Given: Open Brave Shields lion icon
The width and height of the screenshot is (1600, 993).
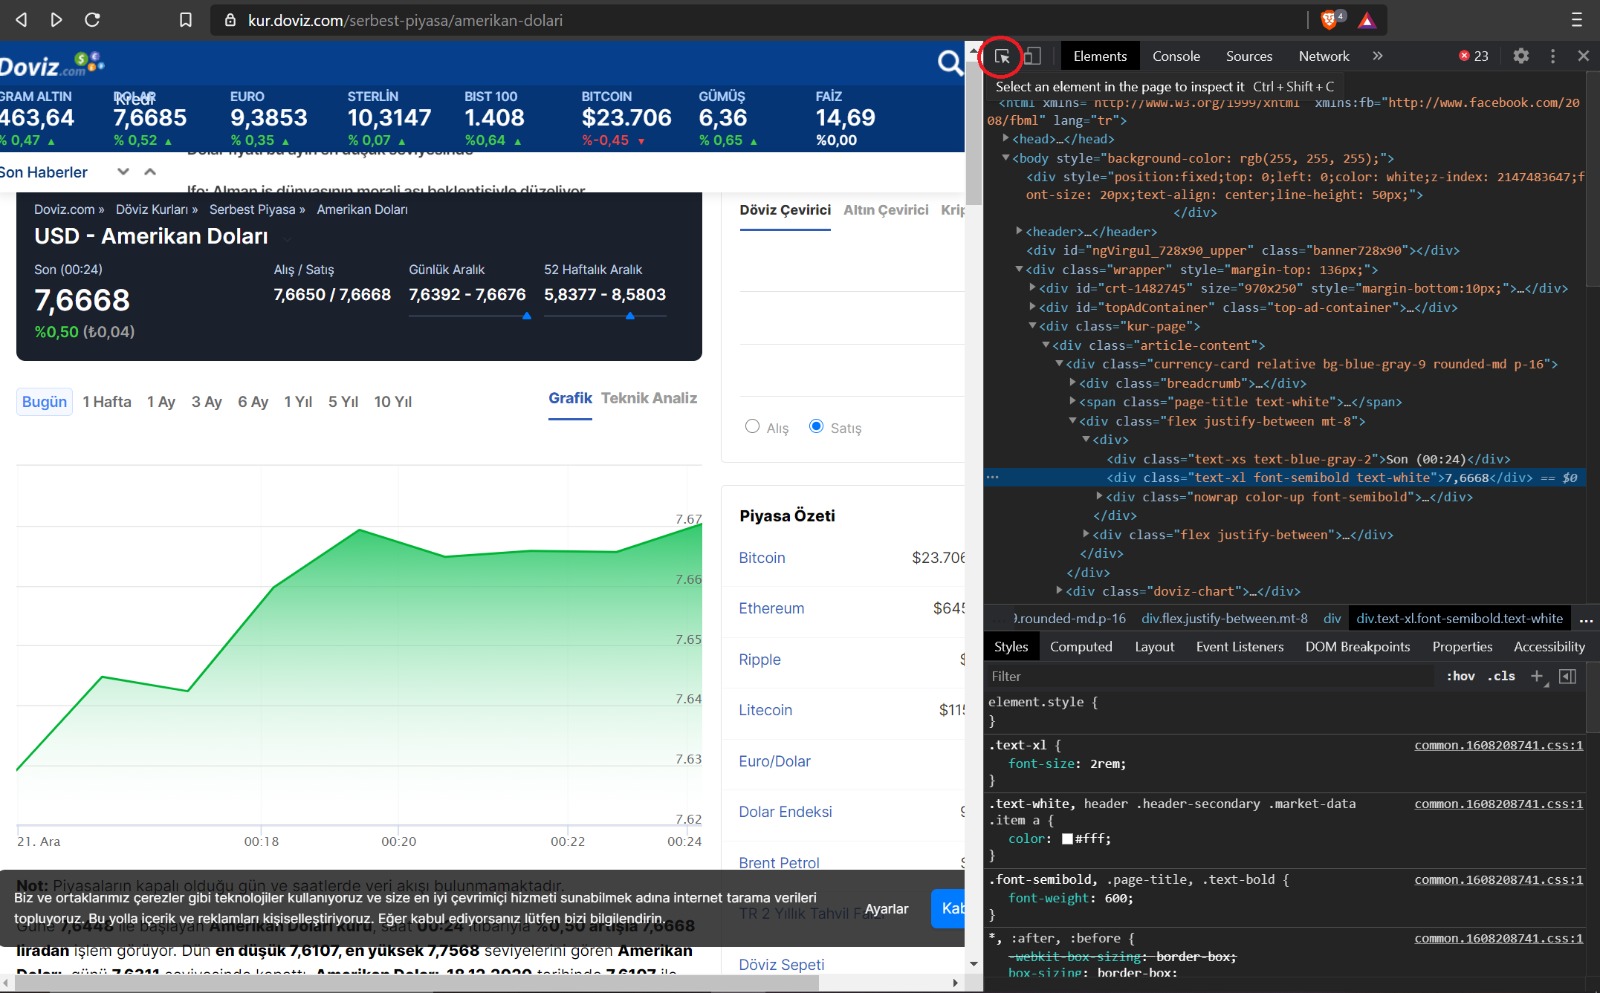Looking at the screenshot, I should pyautogui.click(x=1331, y=20).
